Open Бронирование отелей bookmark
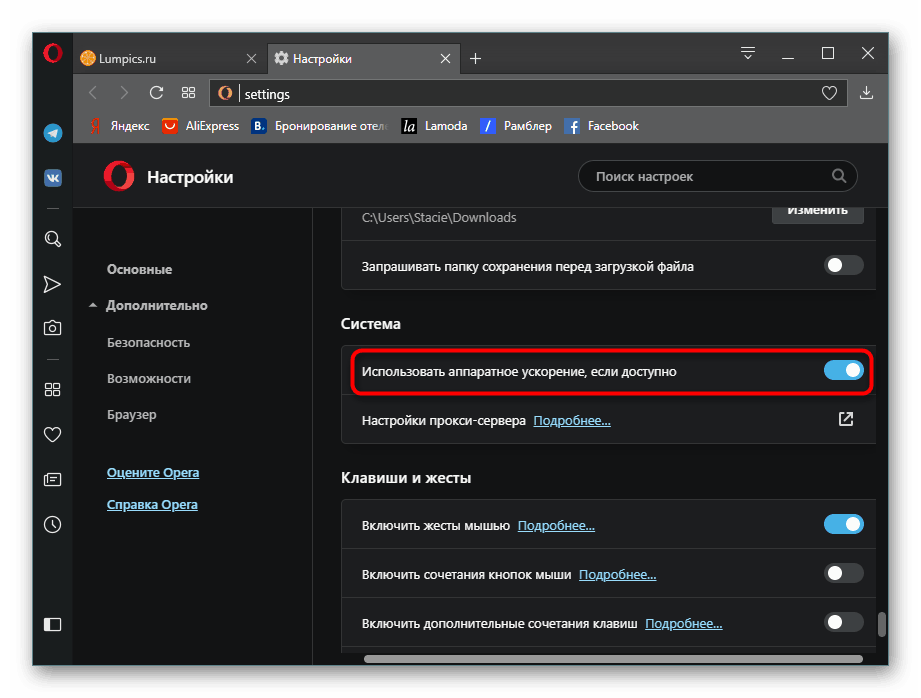 [320, 126]
